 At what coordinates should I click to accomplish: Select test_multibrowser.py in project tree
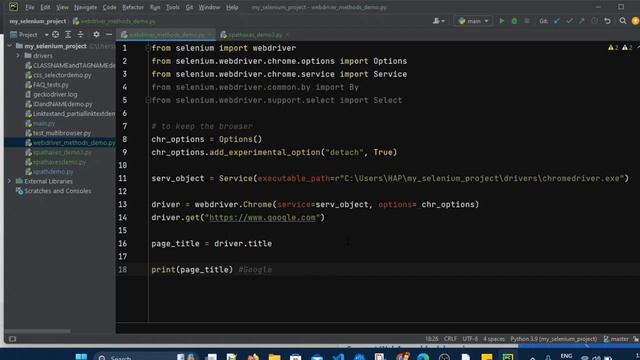coord(58,133)
